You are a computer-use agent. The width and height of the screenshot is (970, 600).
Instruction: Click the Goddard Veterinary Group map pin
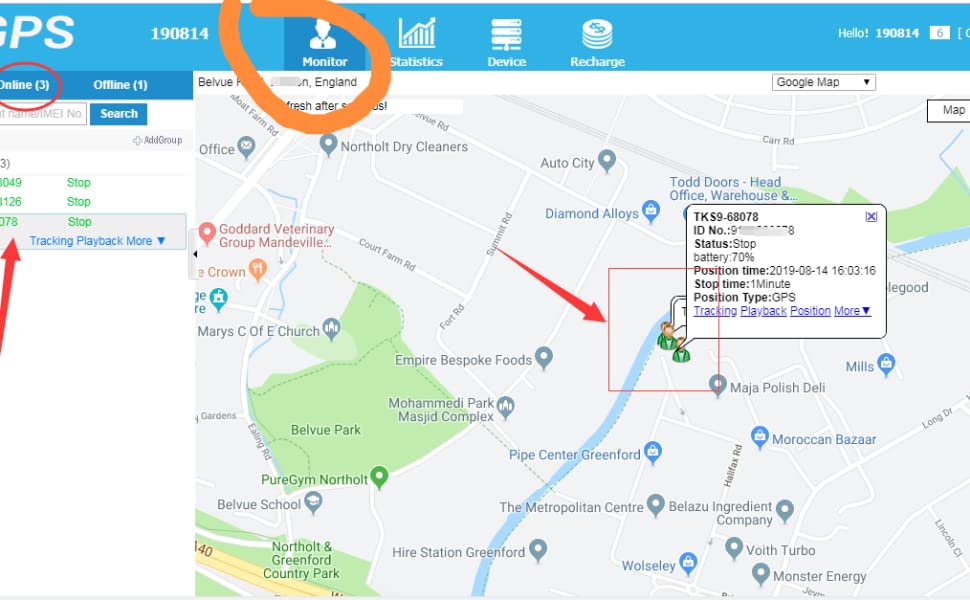click(x=207, y=233)
